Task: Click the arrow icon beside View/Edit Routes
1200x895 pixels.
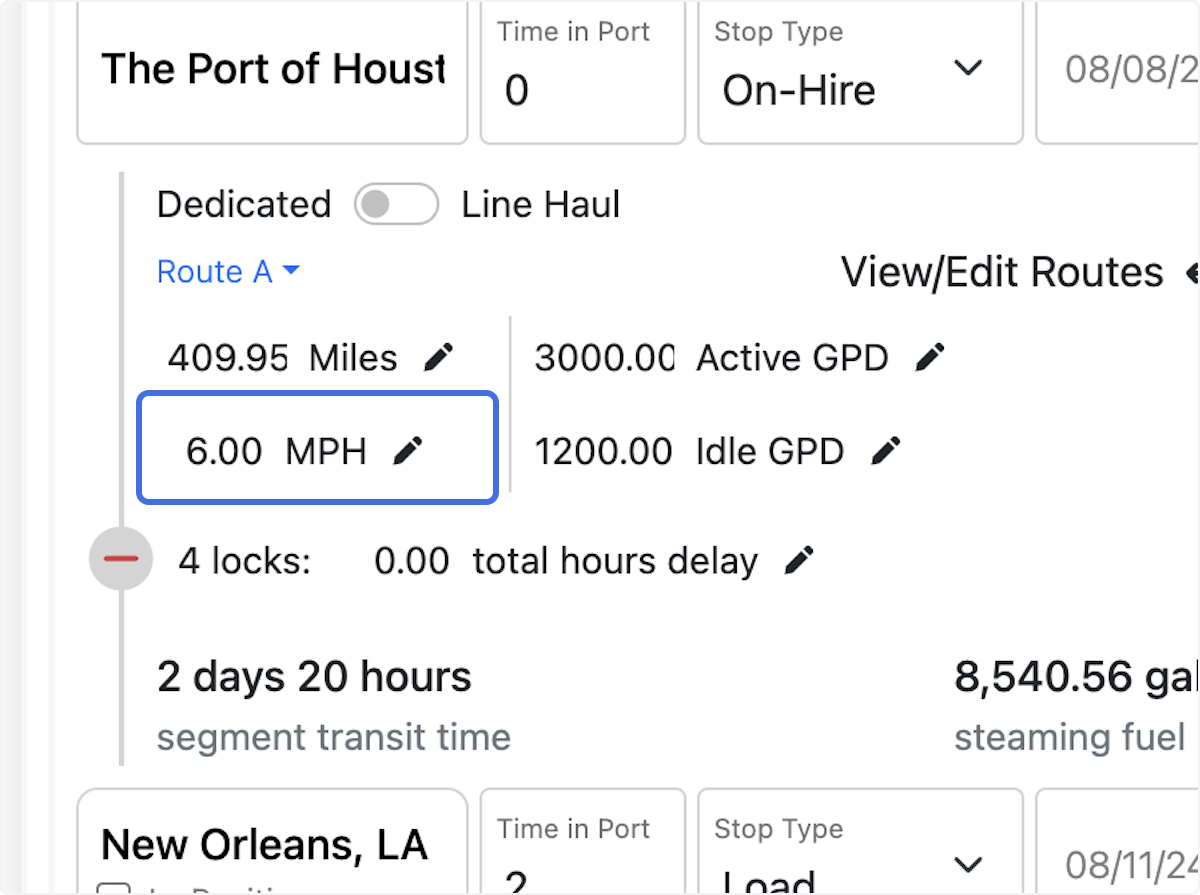Action: click(x=1191, y=271)
